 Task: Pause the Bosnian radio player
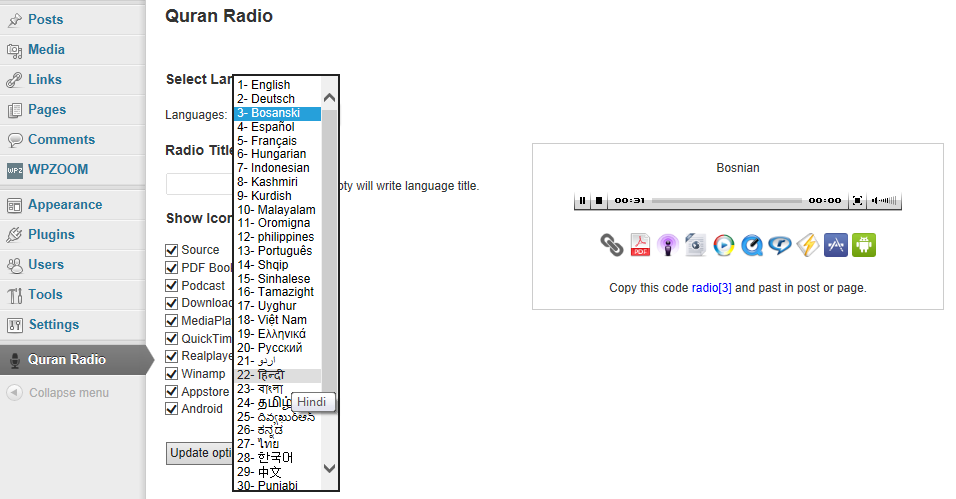582,200
